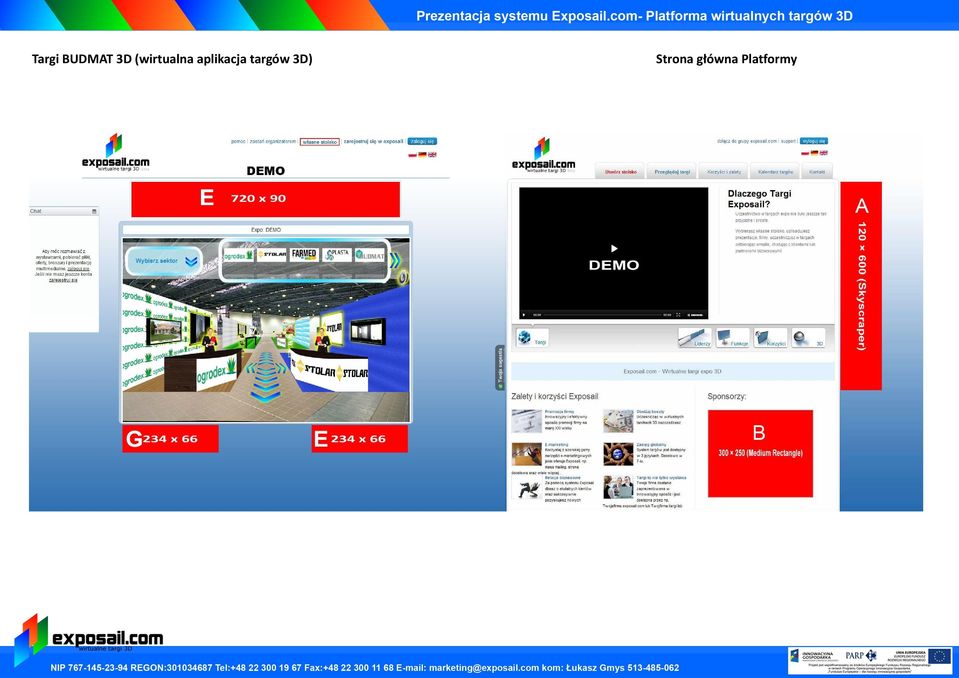The width and height of the screenshot is (959, 678).
Task: Select the BUDMAT exhibitor logo
Action: 369,254
